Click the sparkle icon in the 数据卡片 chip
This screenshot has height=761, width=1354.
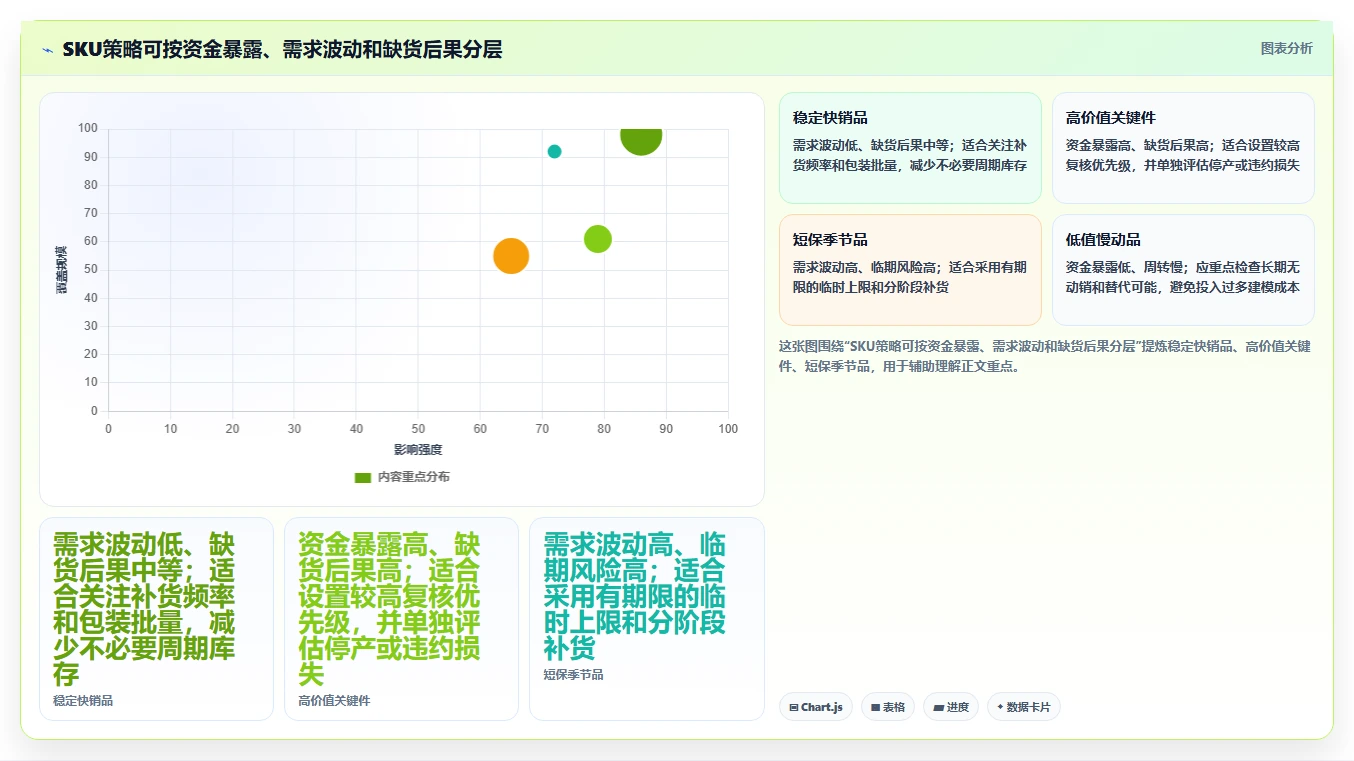[1000, 707]
